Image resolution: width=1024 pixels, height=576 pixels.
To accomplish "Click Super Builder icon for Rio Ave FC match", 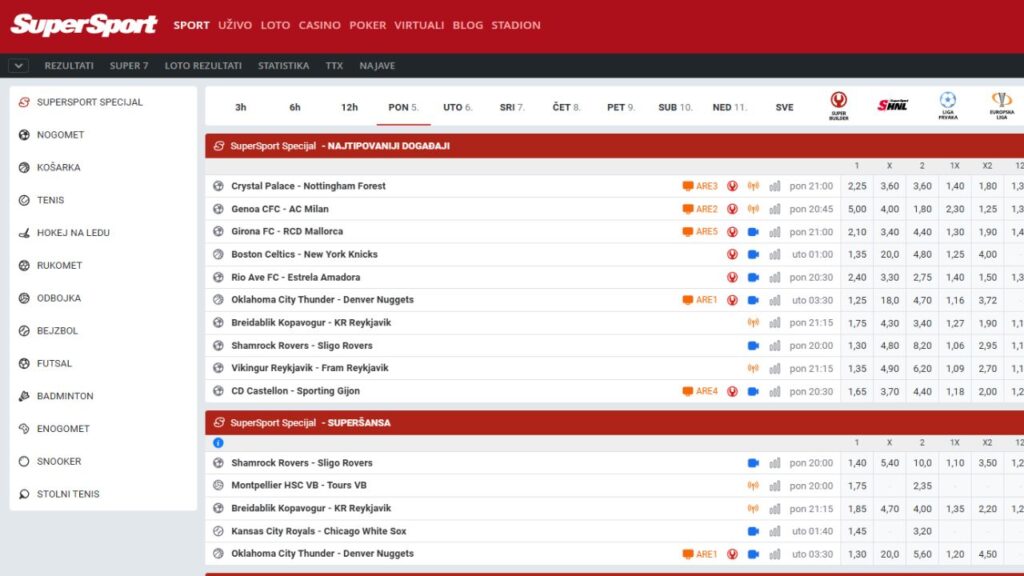I will pos(732,278).
